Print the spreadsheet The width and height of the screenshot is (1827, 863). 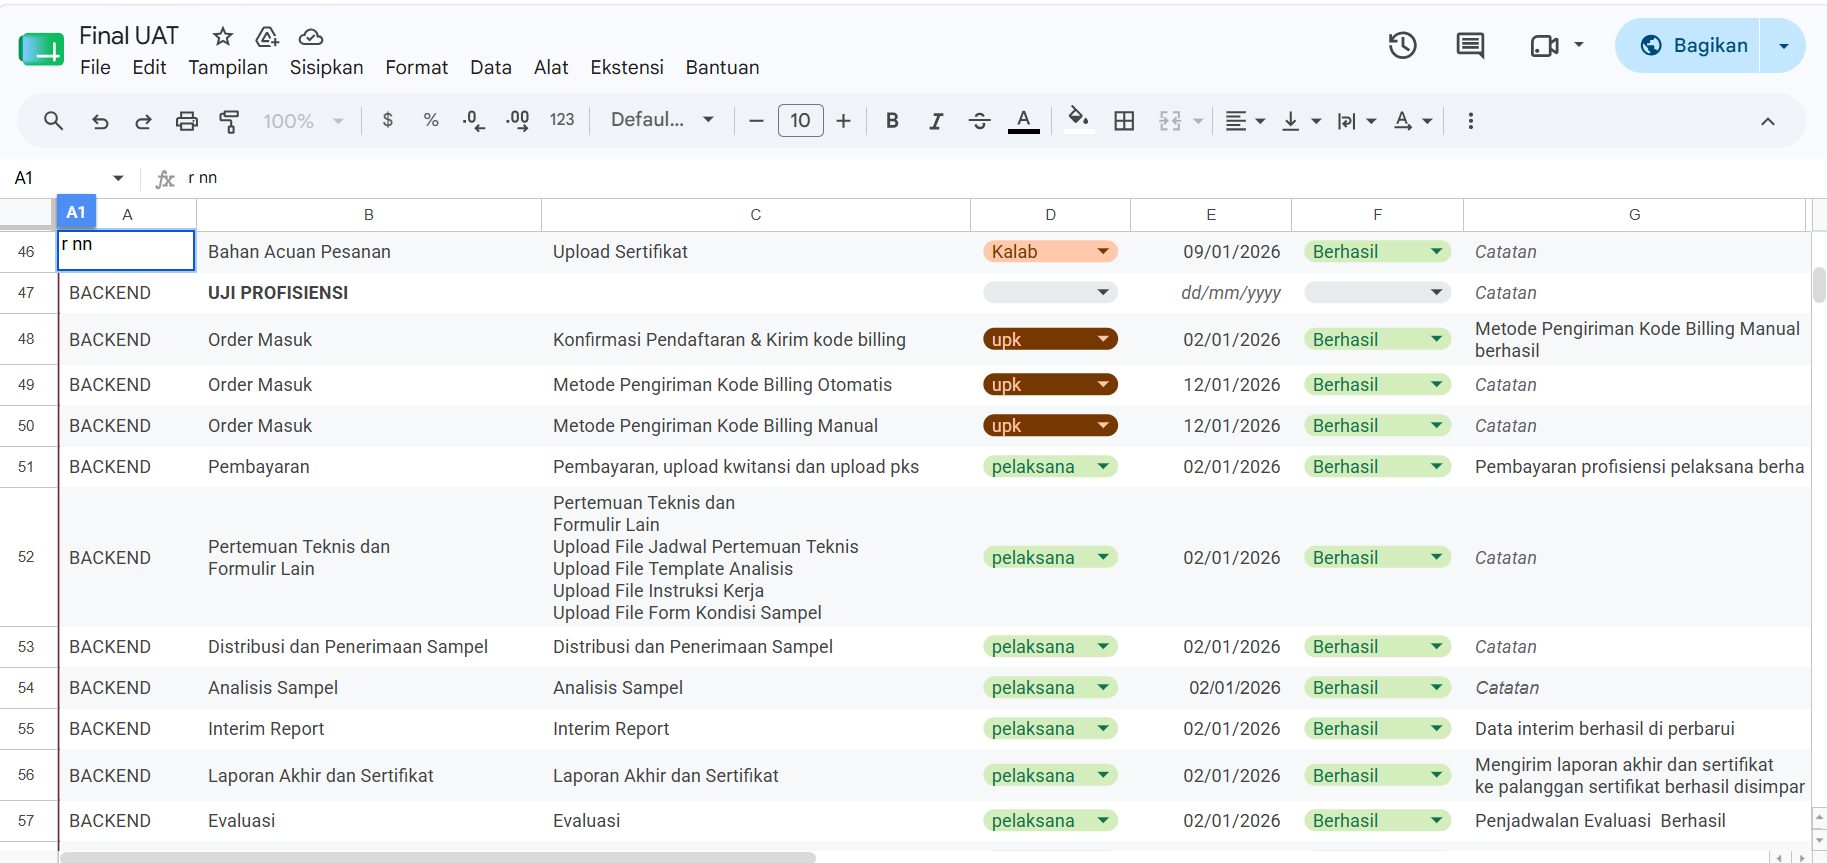187,121
